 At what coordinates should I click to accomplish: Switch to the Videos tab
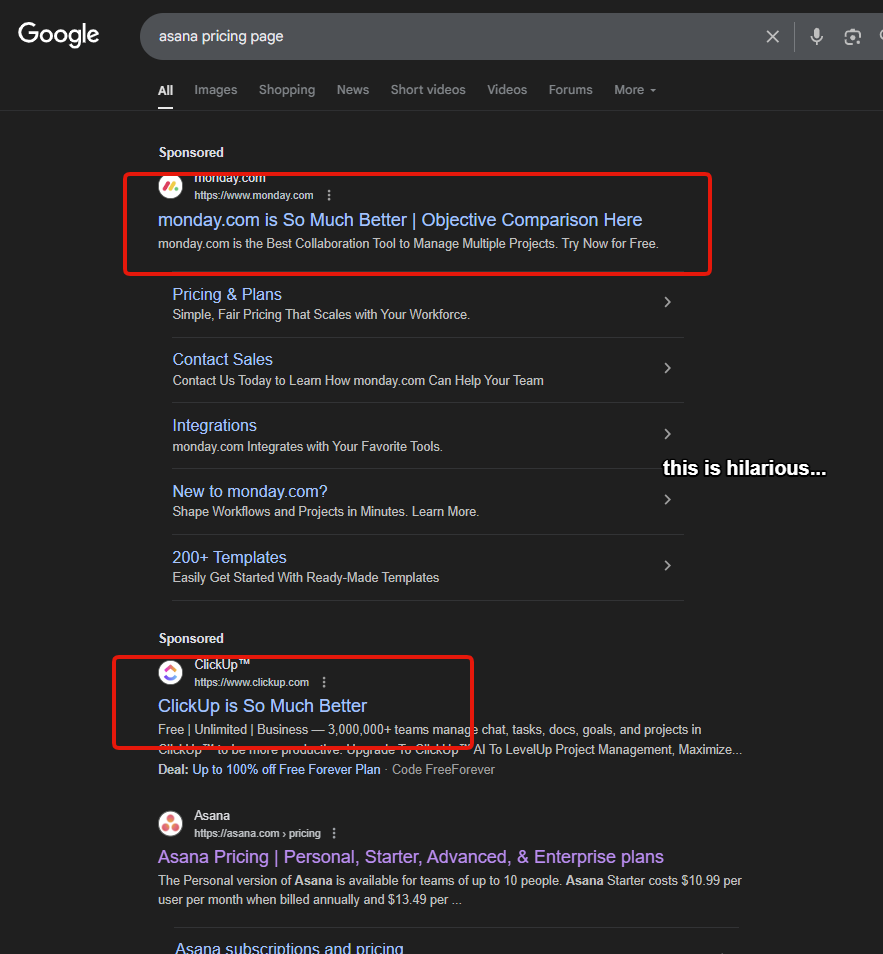click(x=506, y=90)
